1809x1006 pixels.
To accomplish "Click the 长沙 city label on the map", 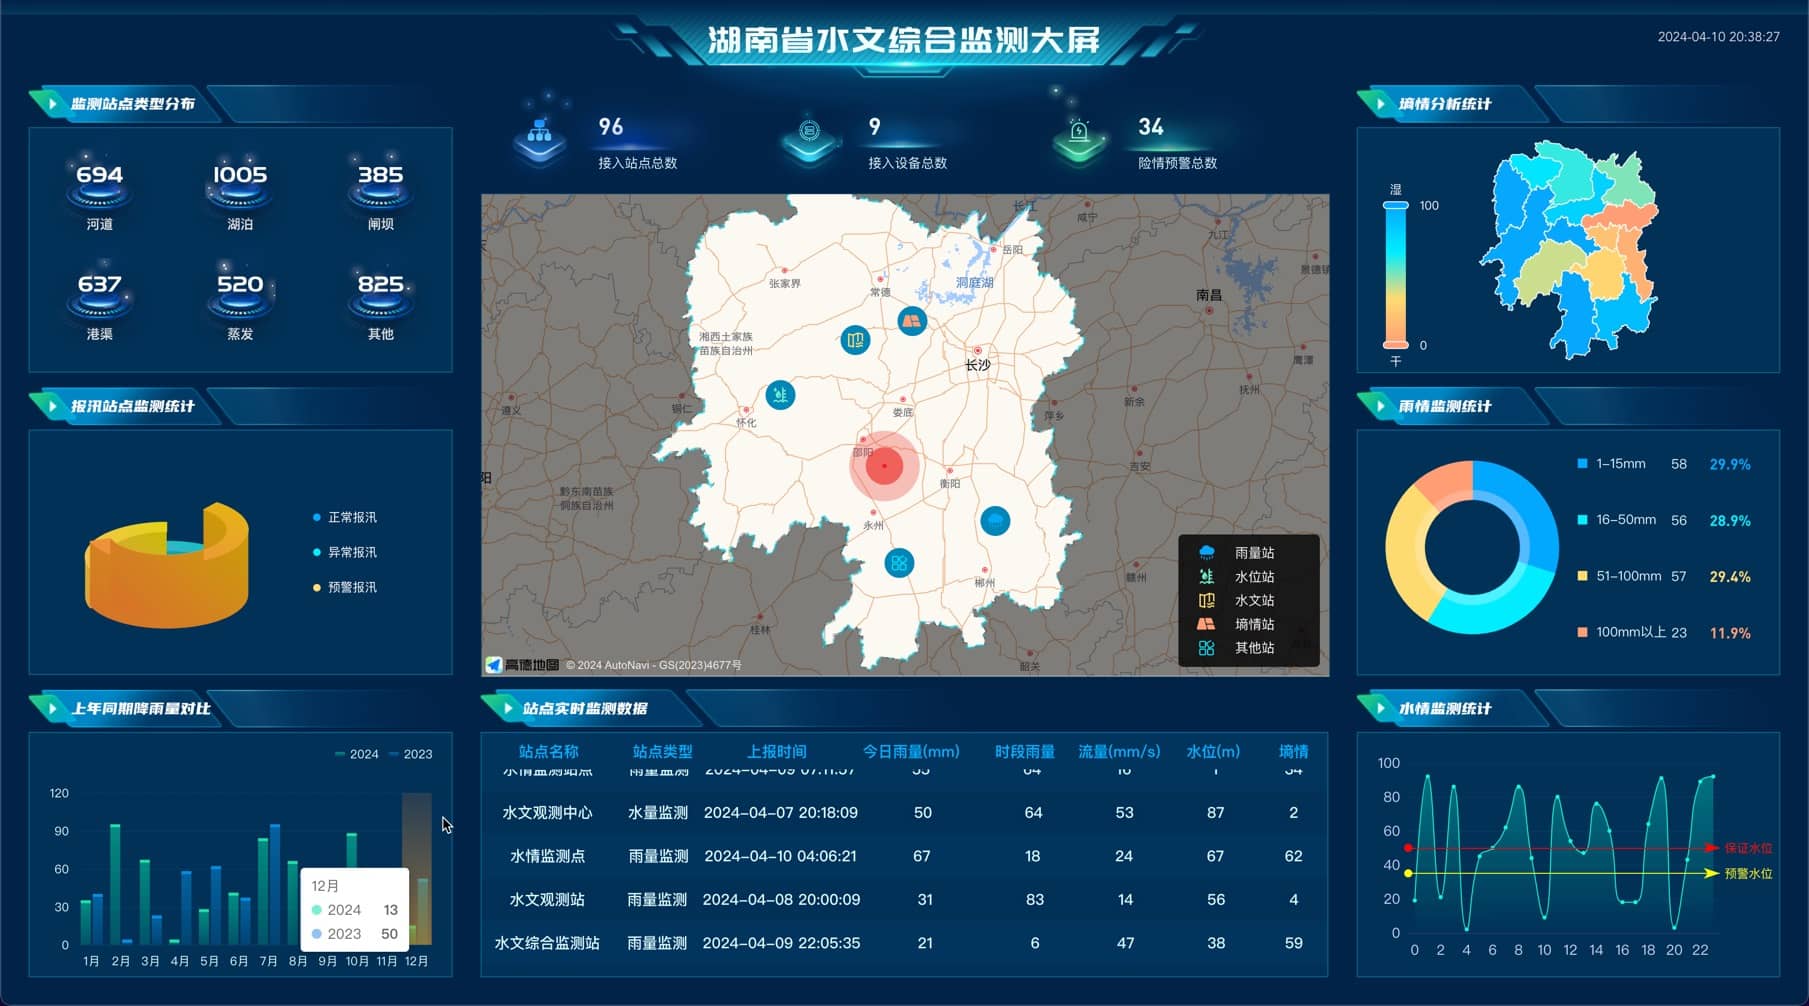I will pyautogui.click(x=978, y=365).
